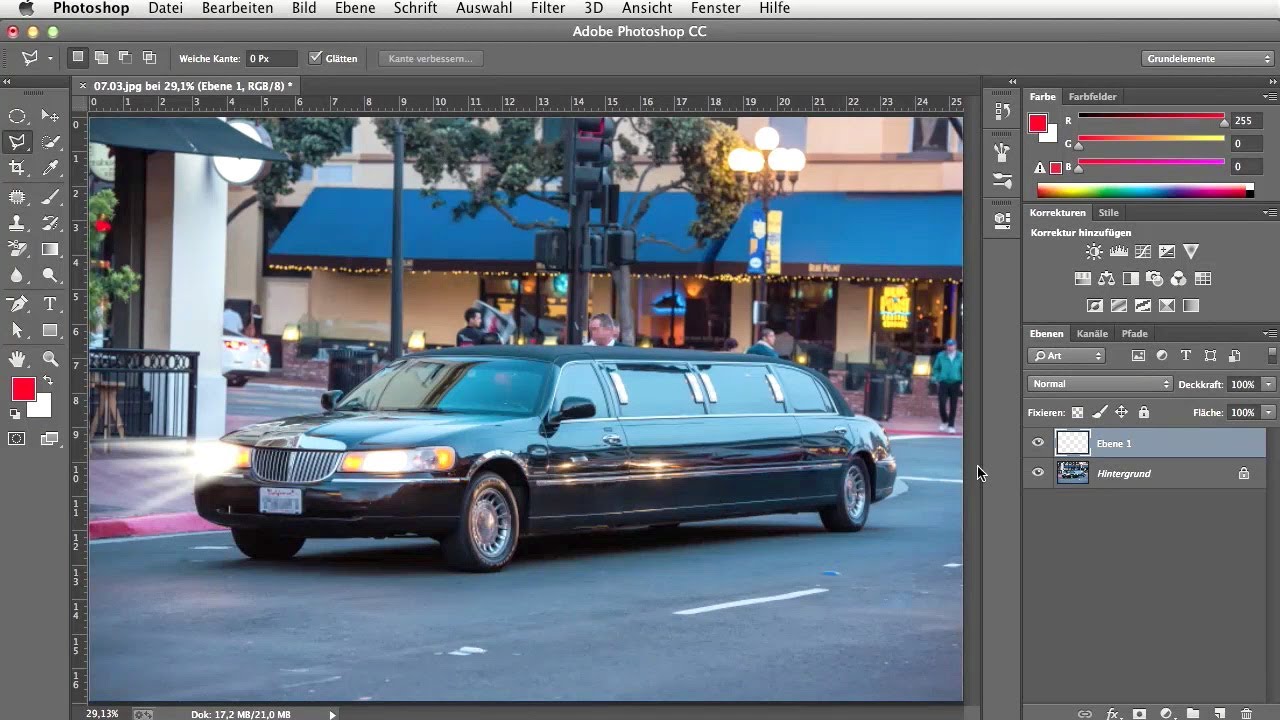Open the Filter menu
The height and width of the screenshot is (720, 1280).
point(548,8)
